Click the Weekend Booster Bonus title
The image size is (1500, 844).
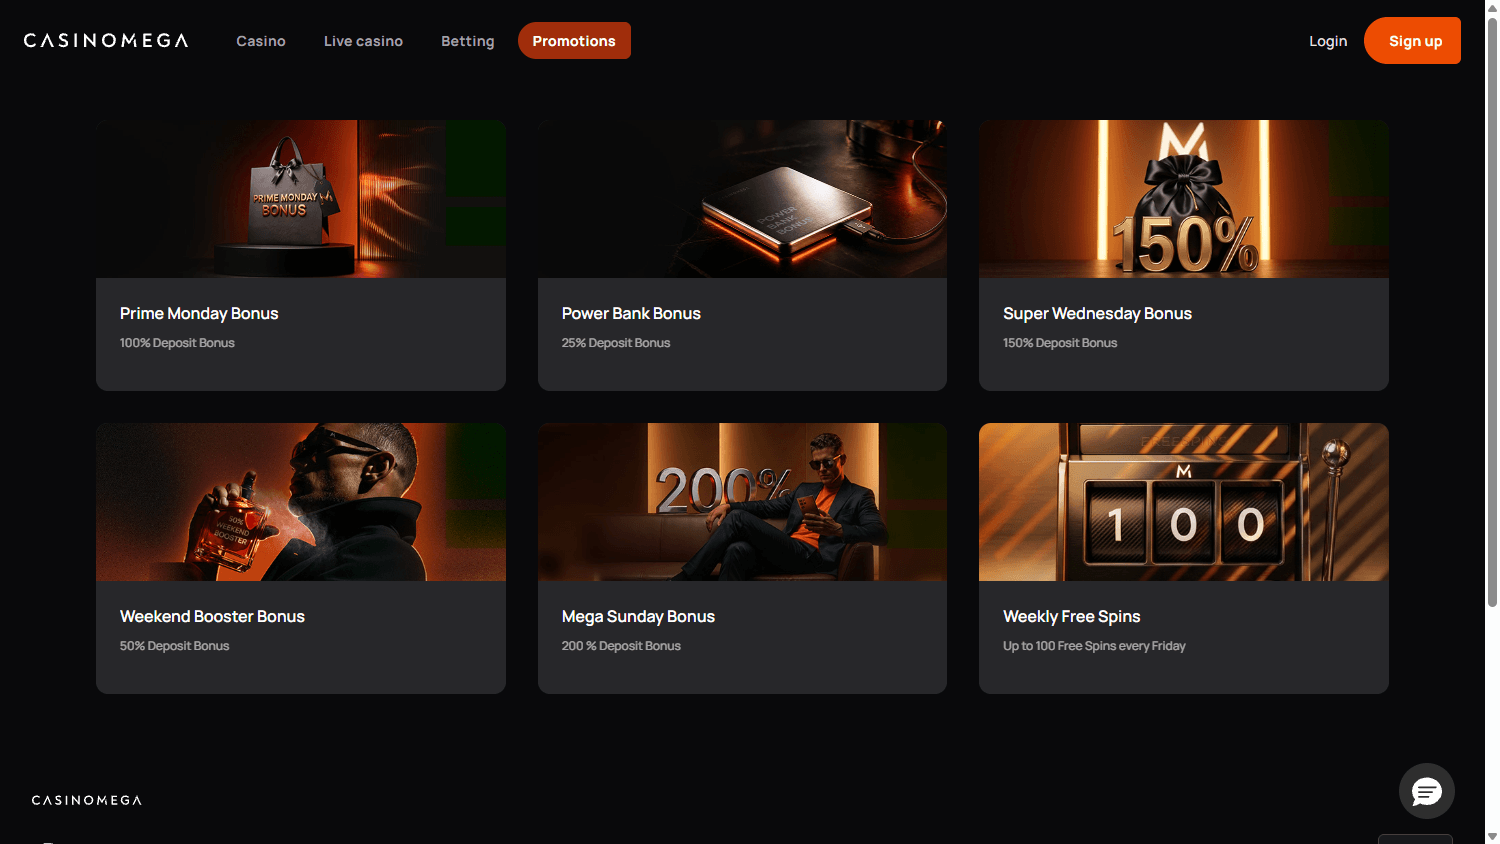pyautogui.click(x=212, y=617)
